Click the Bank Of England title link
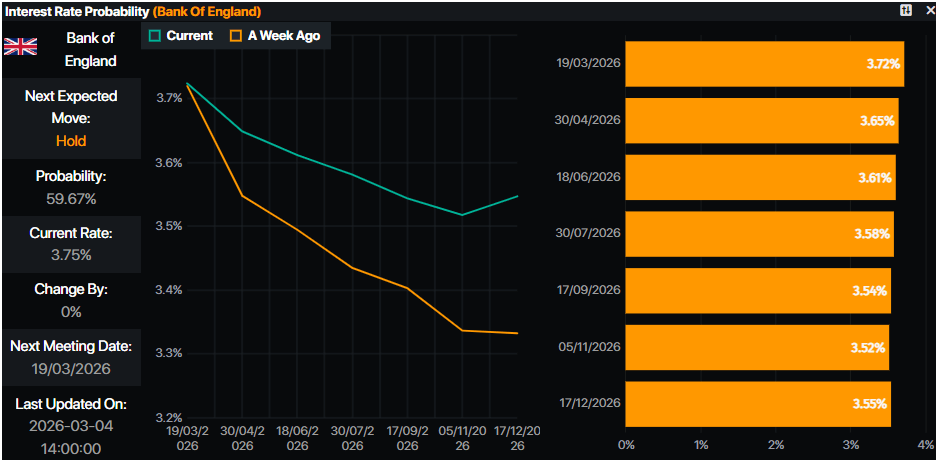Image resolution: width=938 pixels, height=462 pixels. point(207,11)
